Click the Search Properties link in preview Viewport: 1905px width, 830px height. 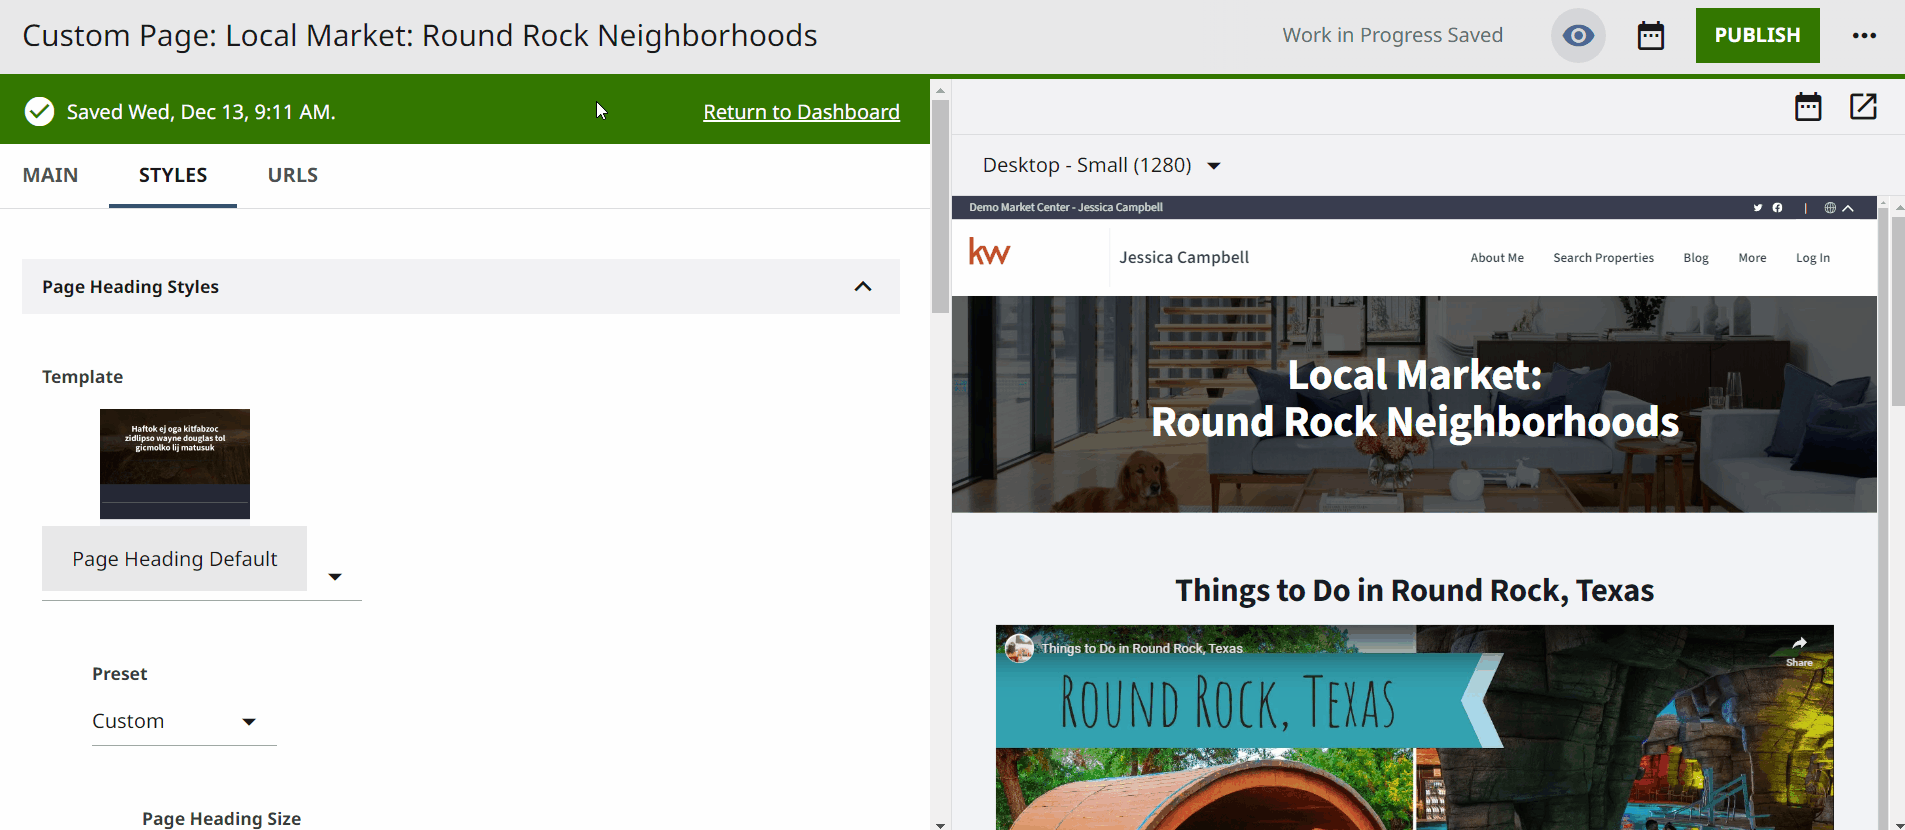pyautogui.click(x=1603, y=258)
